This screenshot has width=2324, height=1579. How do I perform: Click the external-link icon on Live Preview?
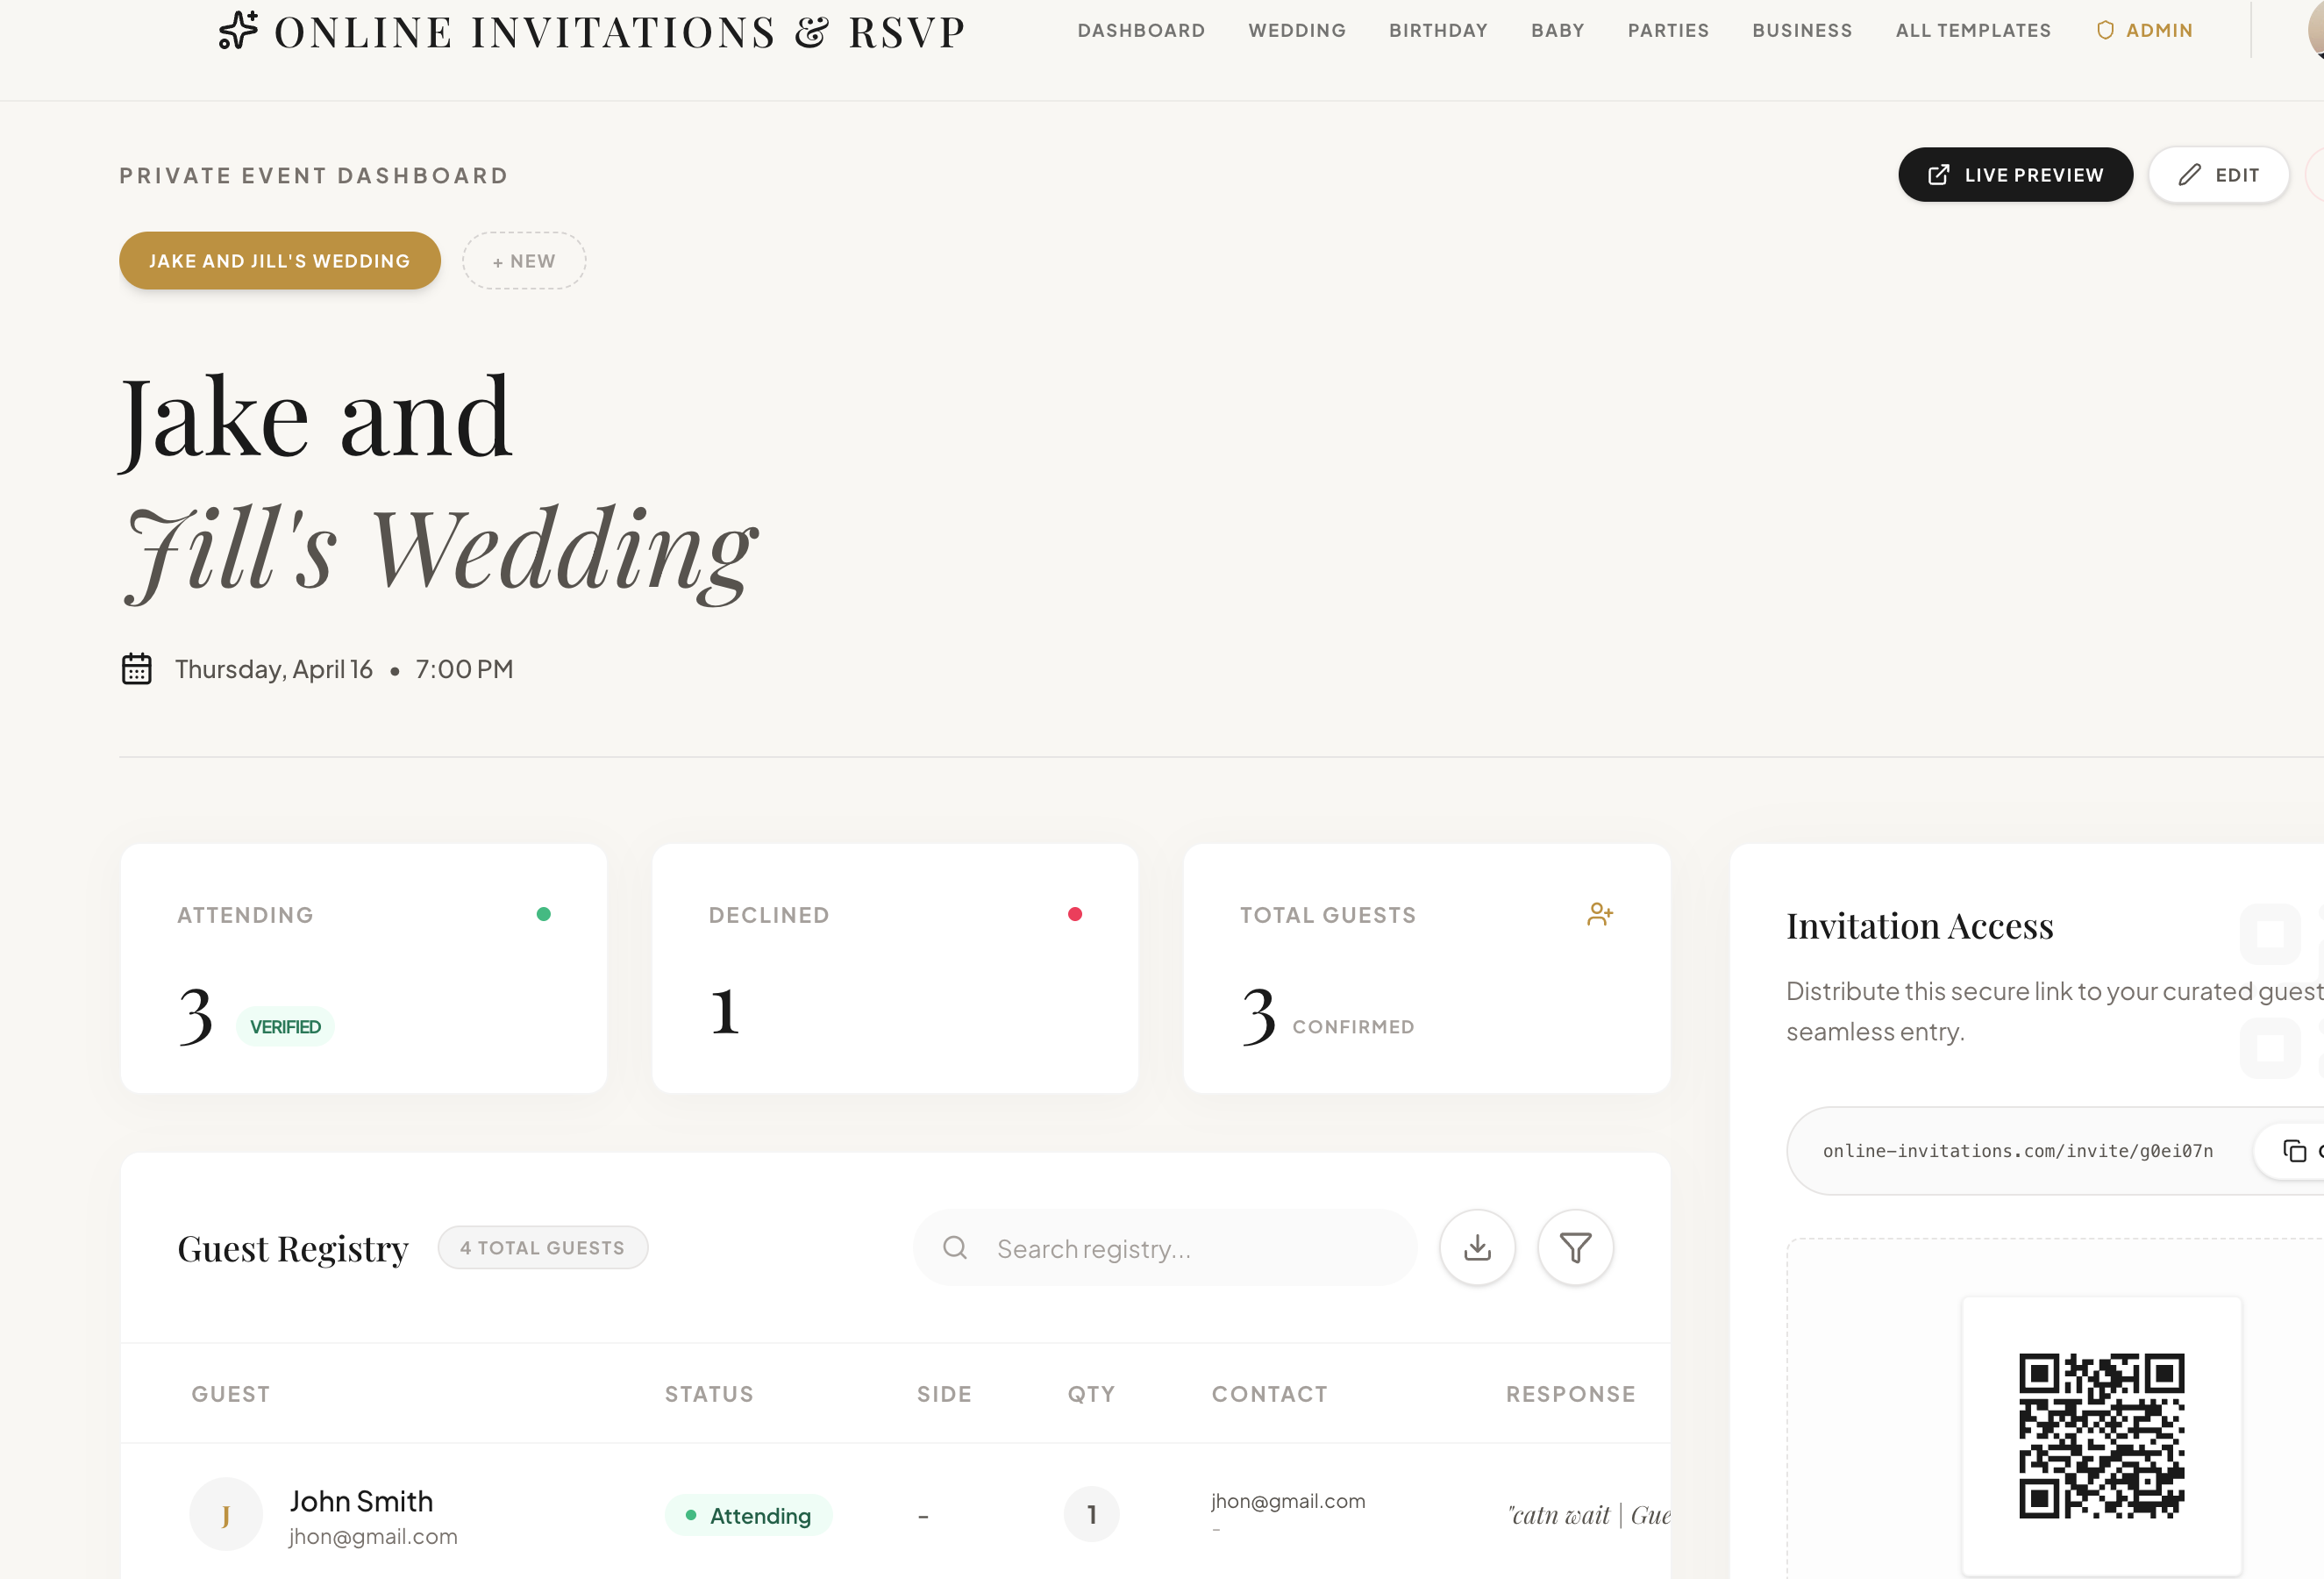(x=1938, y=175)
